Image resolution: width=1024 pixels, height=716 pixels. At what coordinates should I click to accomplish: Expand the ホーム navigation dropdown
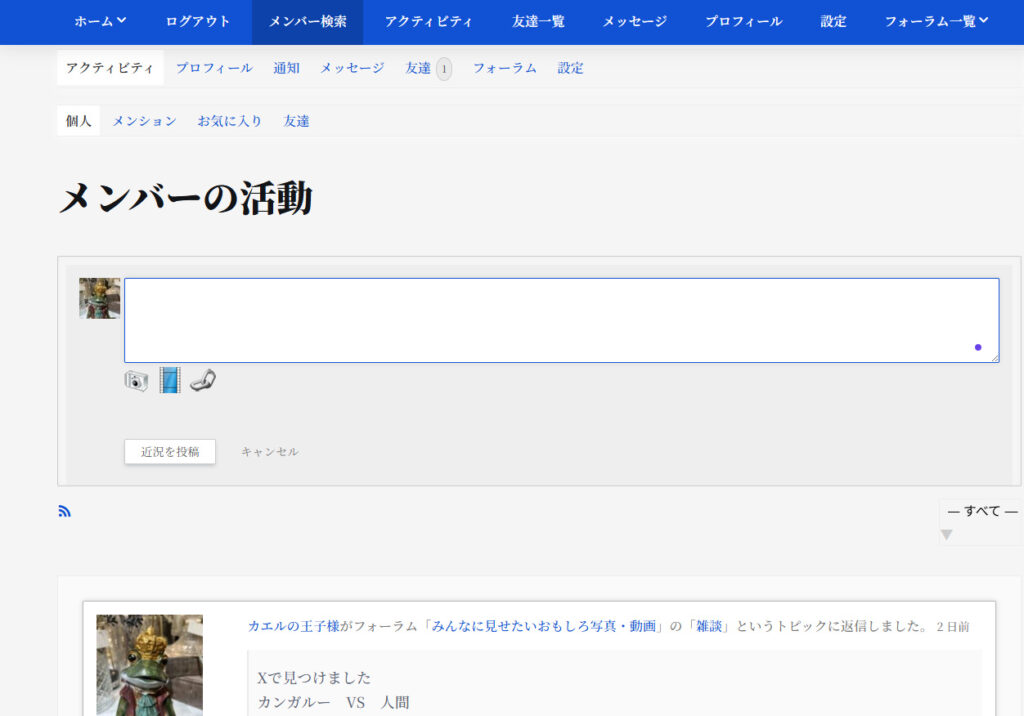(x=98, y=20)
